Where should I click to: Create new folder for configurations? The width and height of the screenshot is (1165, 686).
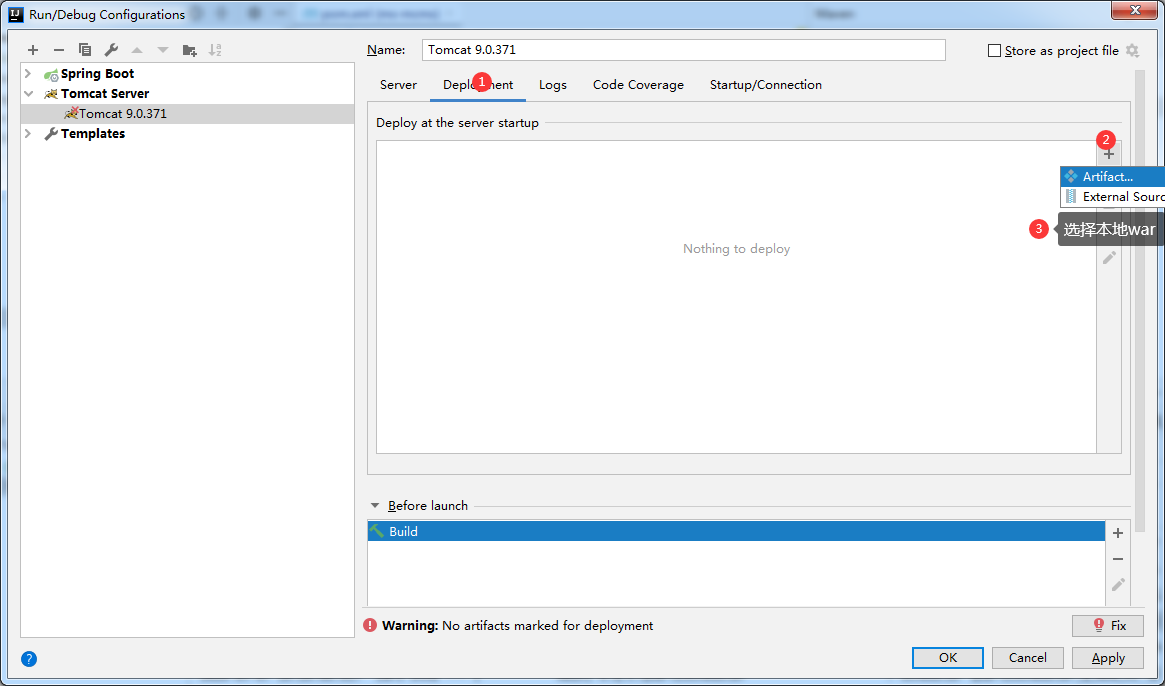point(189,50)
